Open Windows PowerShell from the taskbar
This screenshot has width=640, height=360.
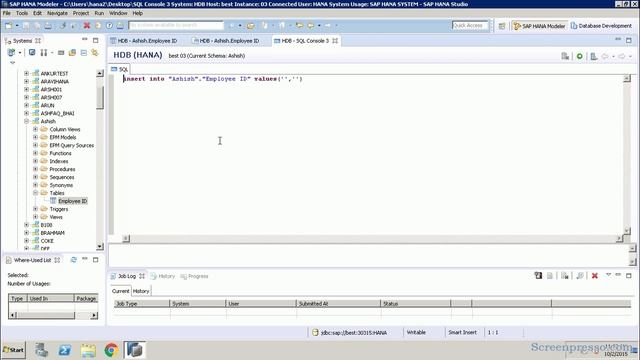click(65, 350)
